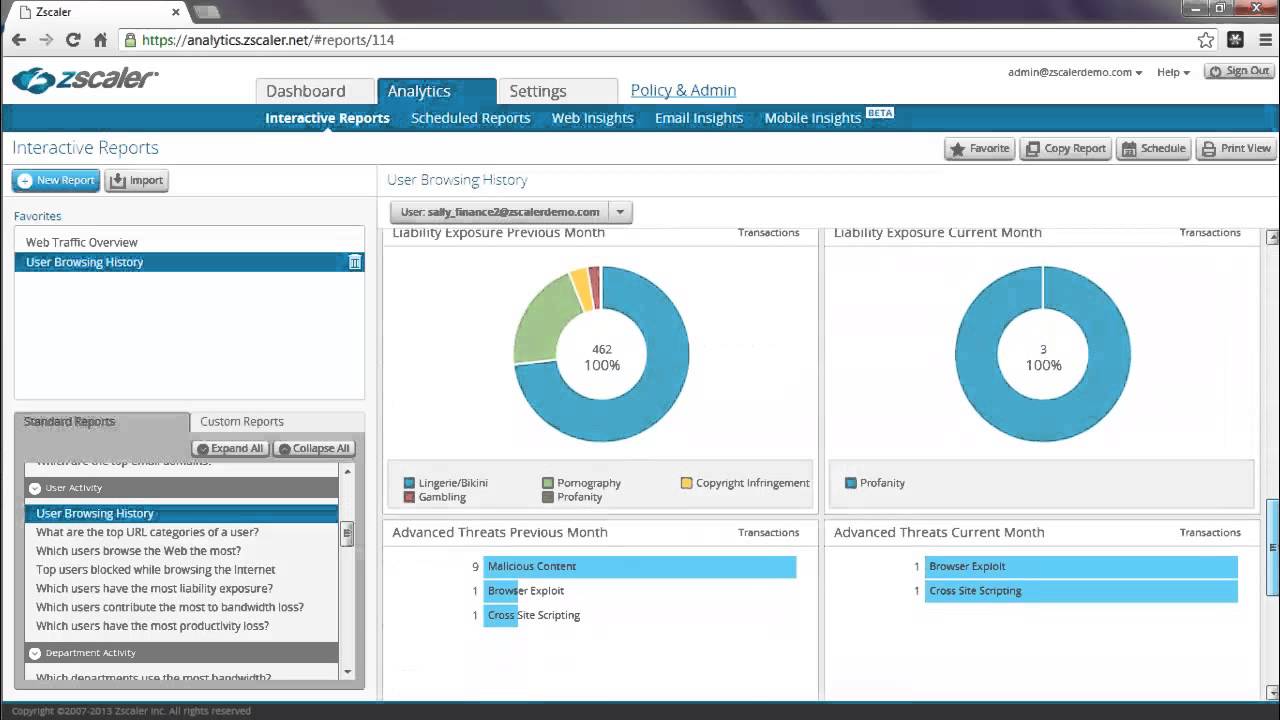Click Copyright Infringement legend swatch

pyautogui.click(x=687, y=483)
